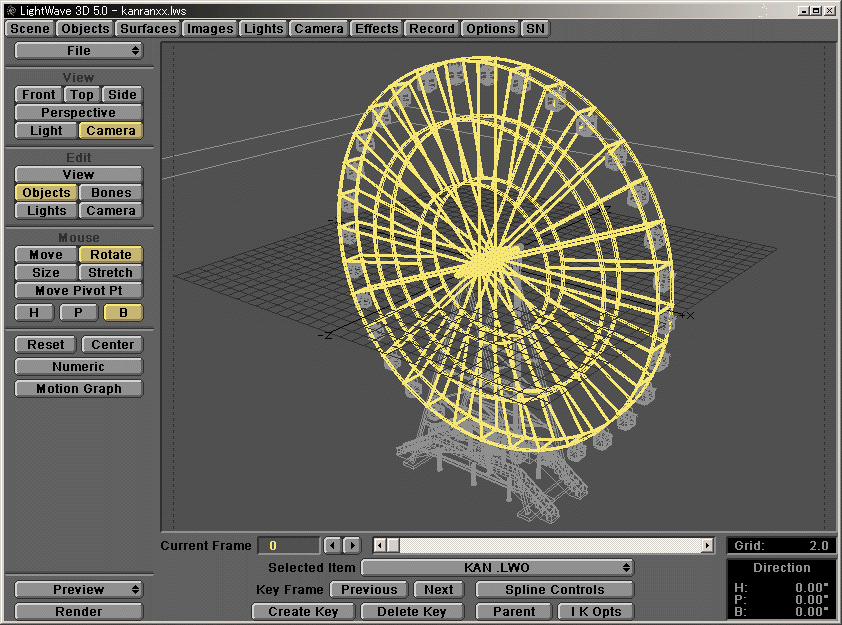Screen dimensions: 842x625
Task: Select the Perspective view
Action: (78, 112)
